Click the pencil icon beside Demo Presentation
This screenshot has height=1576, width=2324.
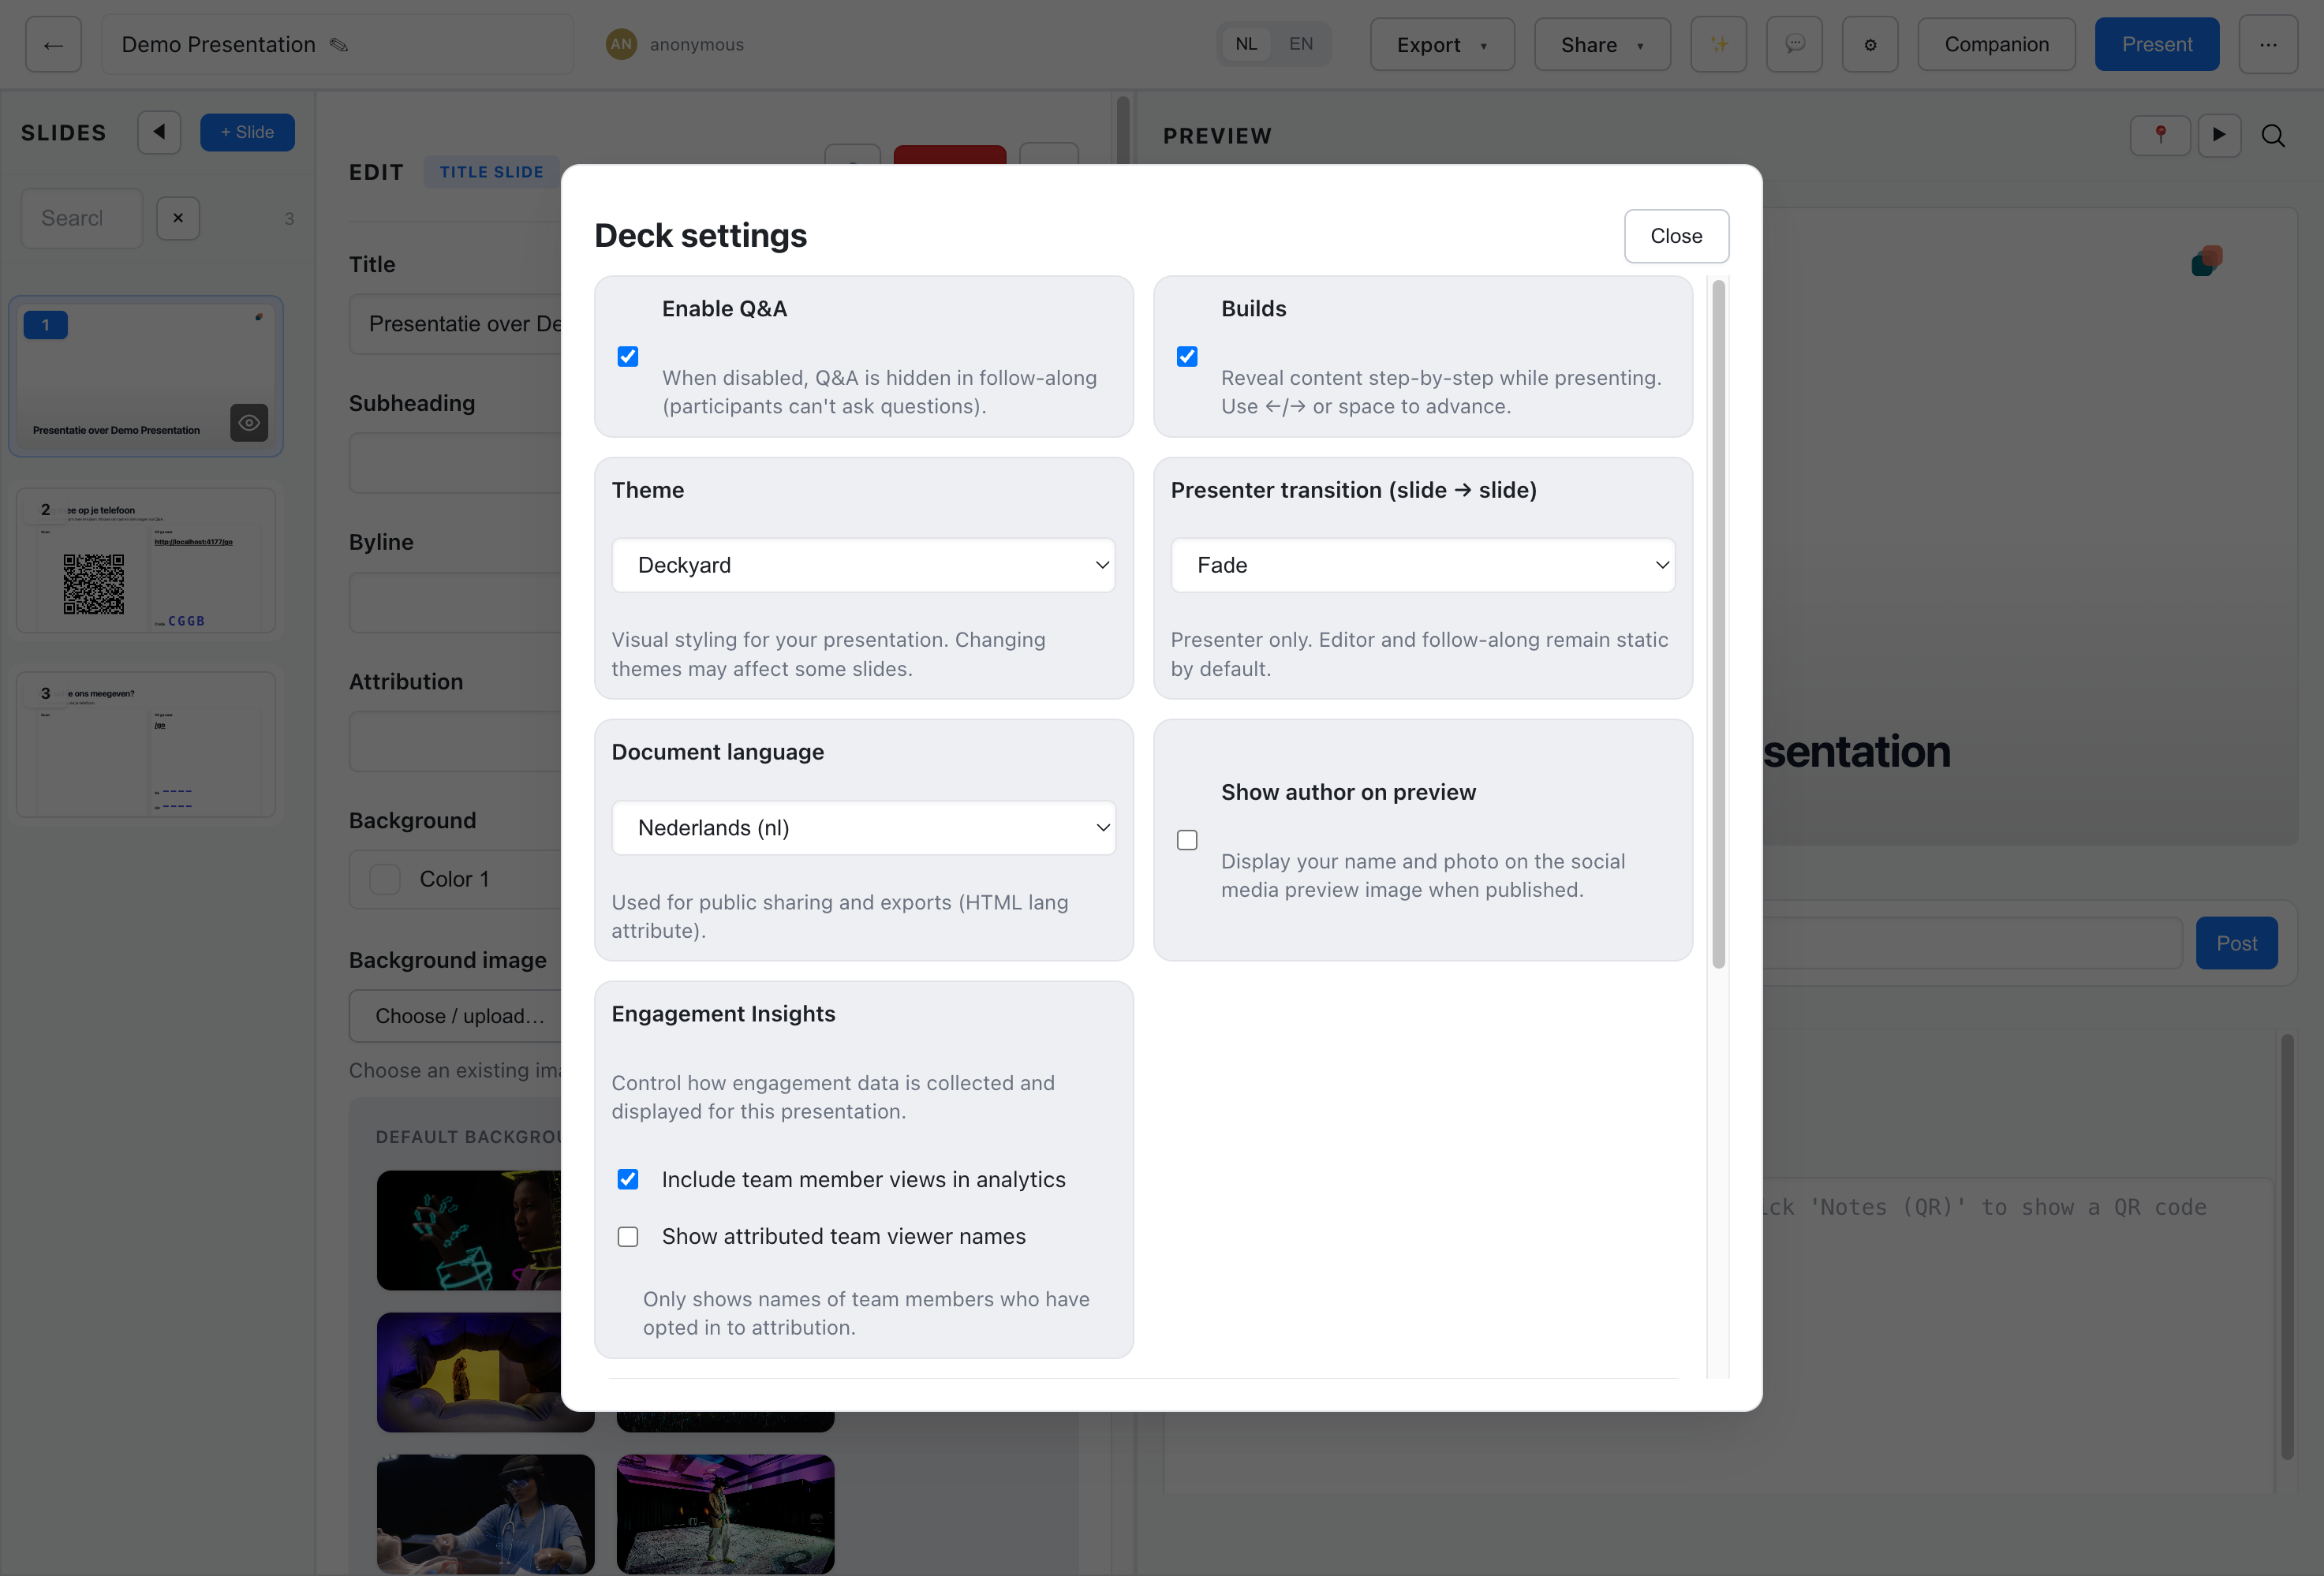click(x=339, y=45)
